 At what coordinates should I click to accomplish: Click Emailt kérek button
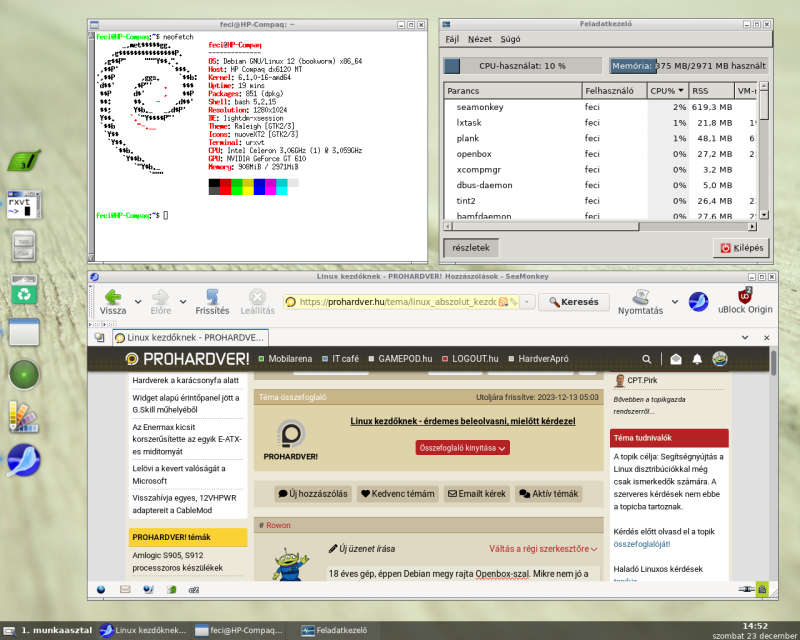[x=477, y=494]
